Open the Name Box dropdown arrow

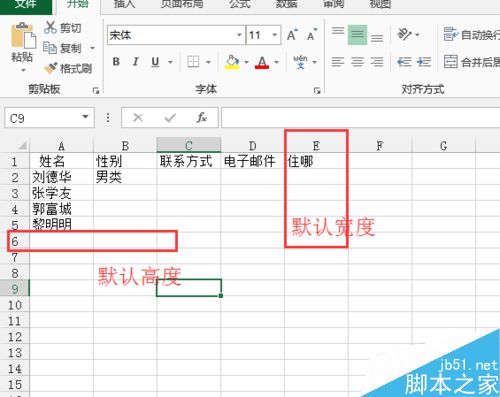(x=85, y=117)
